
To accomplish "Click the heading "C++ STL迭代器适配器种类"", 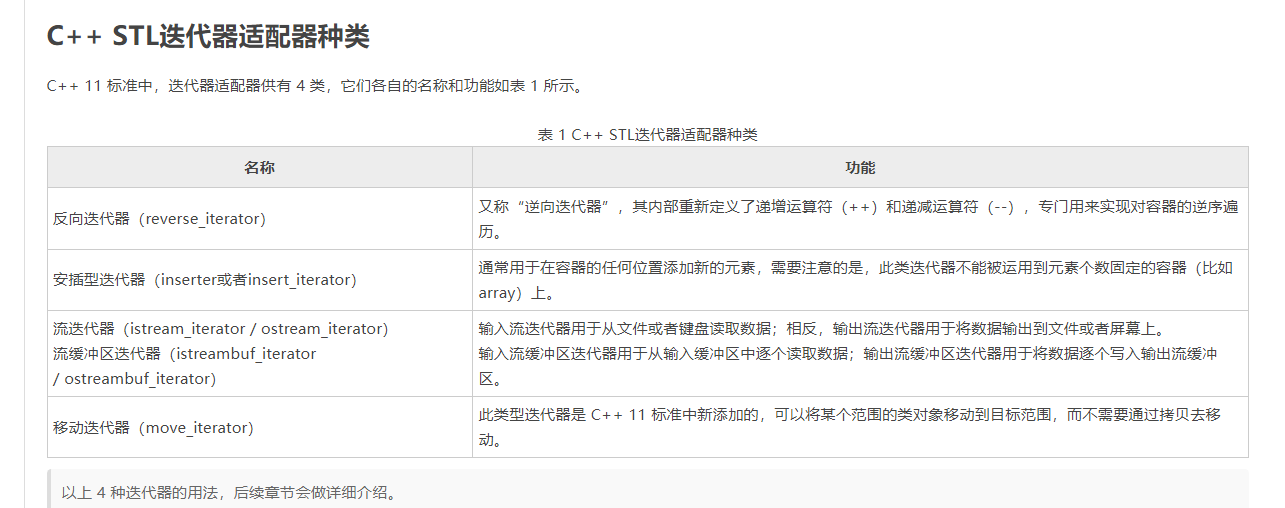I will click(x=208, y=37).
